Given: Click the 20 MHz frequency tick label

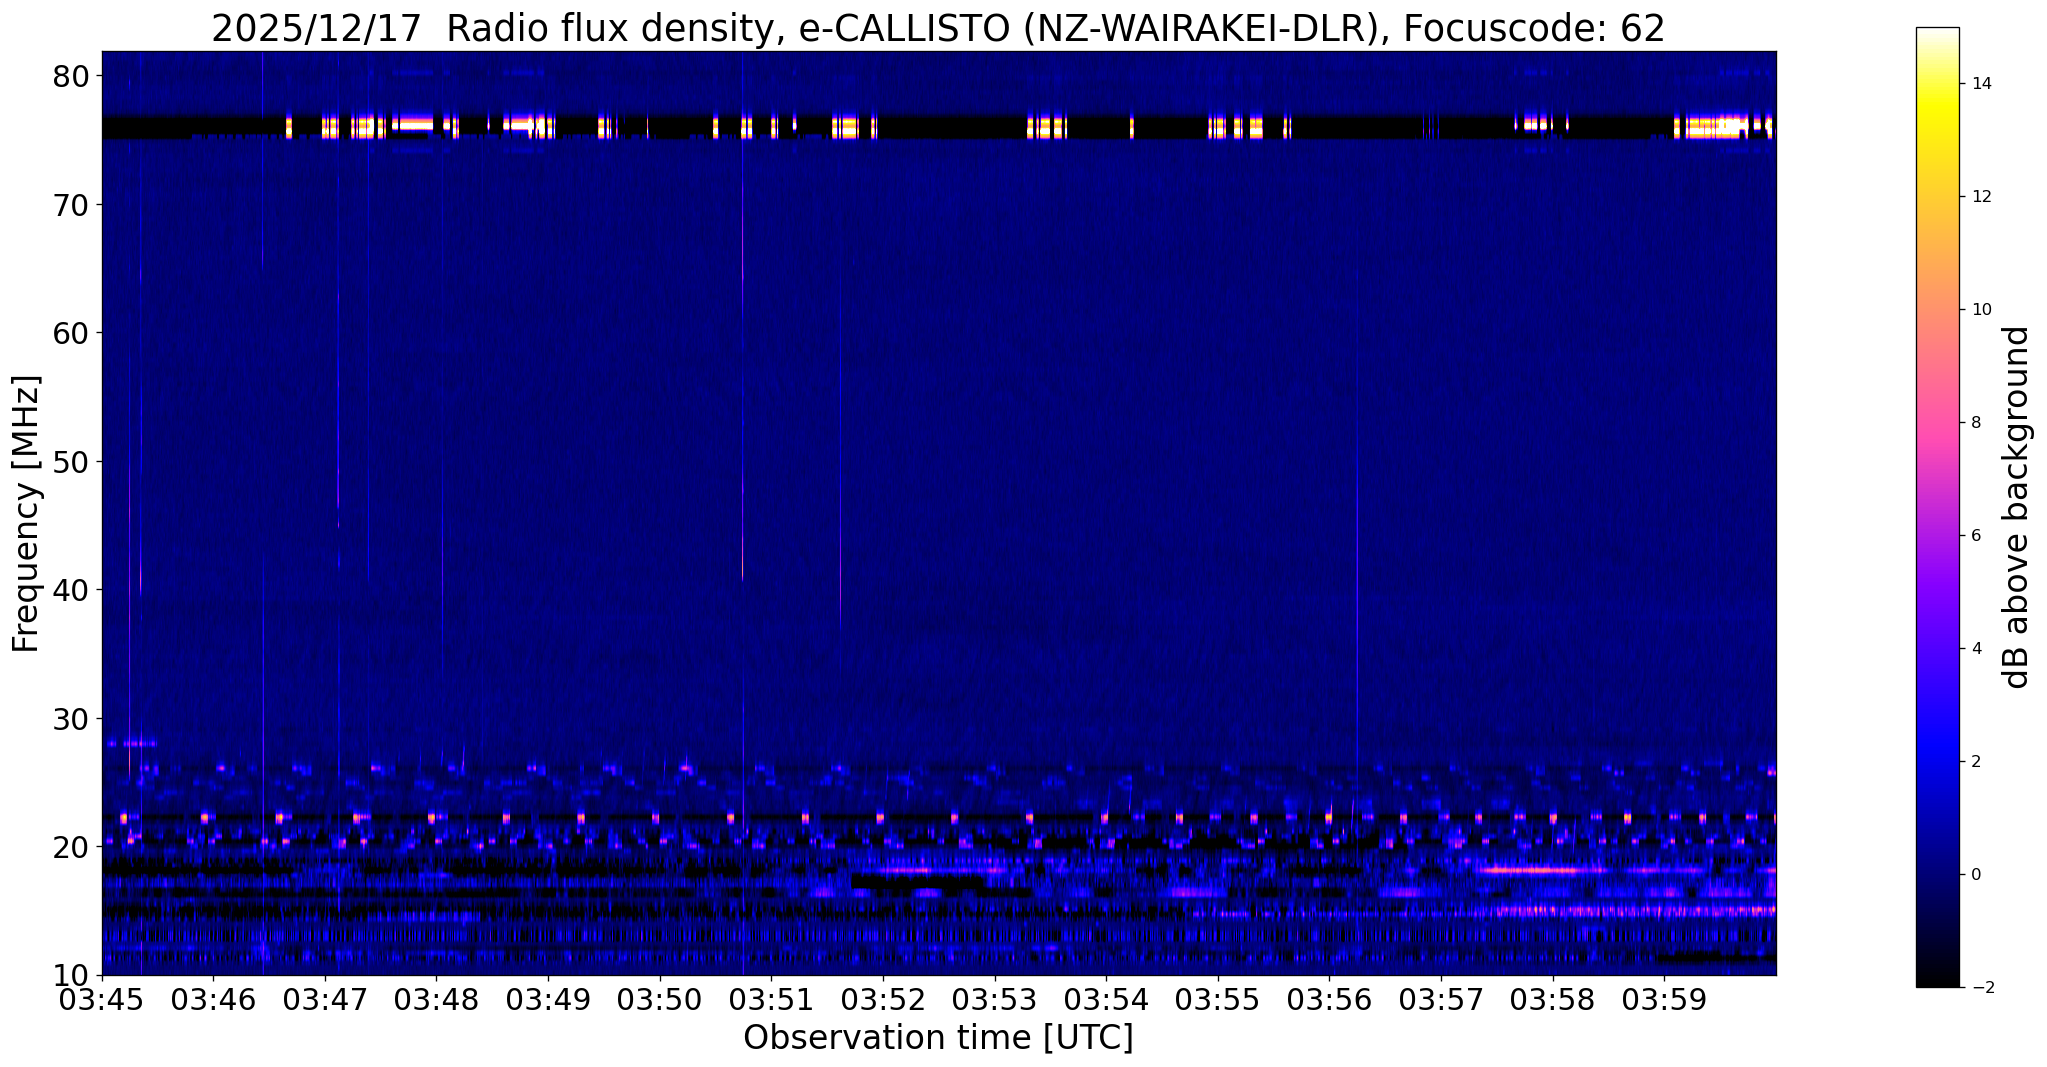Looking at the screenshot, I should 71,847.
